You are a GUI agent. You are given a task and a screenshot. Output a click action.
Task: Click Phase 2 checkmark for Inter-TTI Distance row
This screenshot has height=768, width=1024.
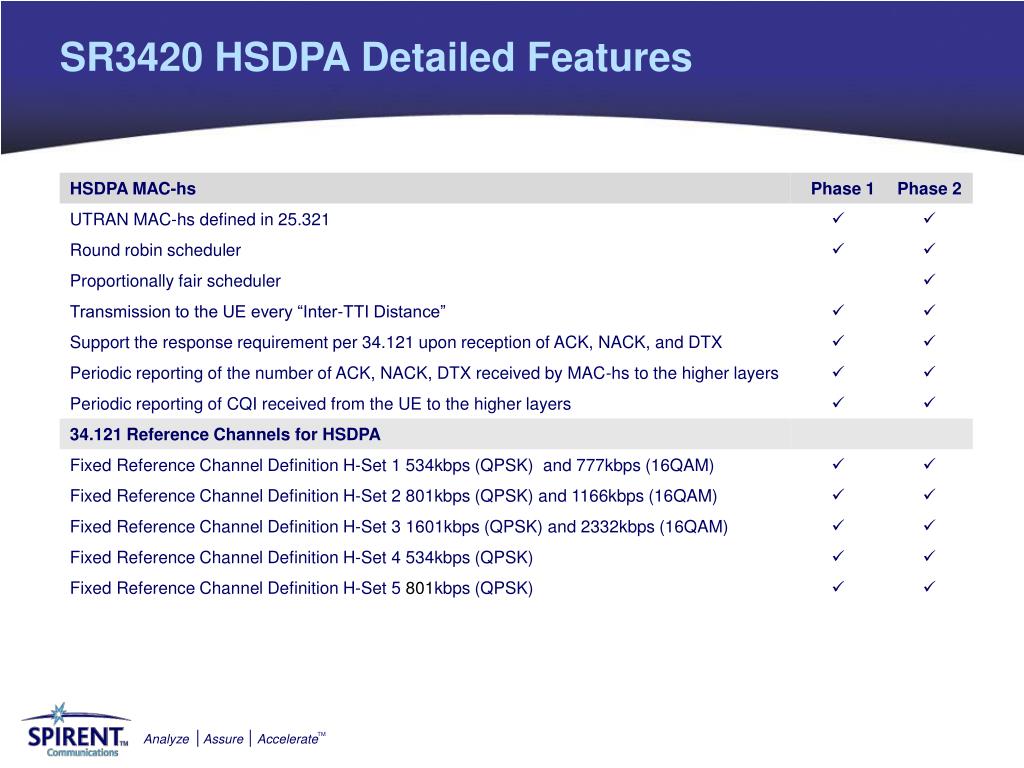(x=929, y=310)
